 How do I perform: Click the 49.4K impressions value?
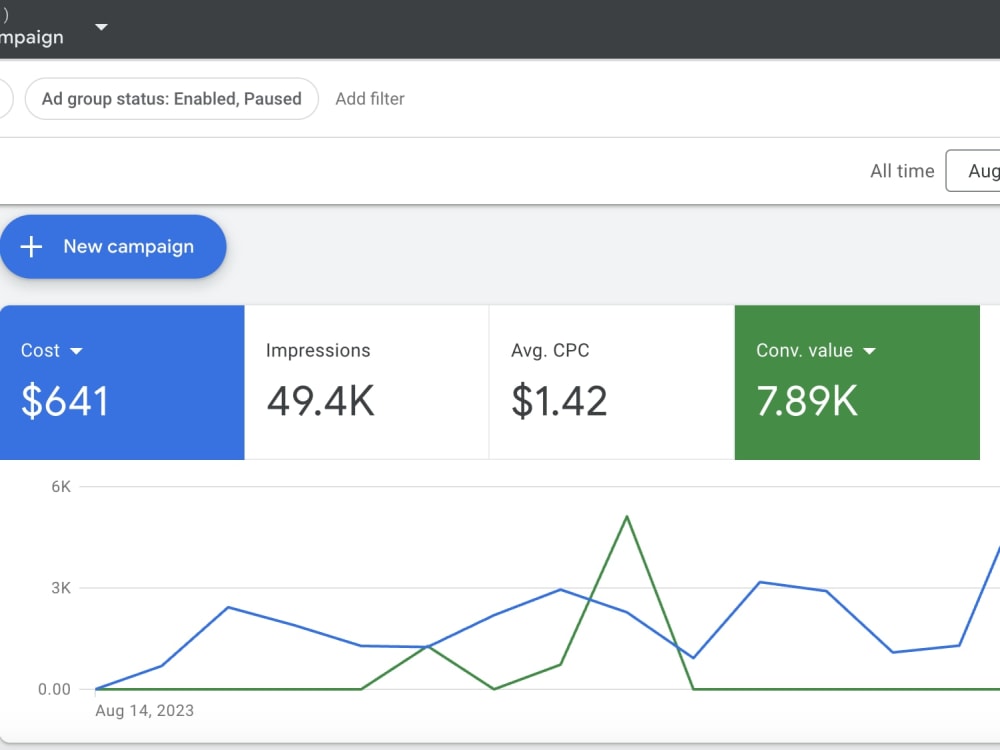(320, 401)
